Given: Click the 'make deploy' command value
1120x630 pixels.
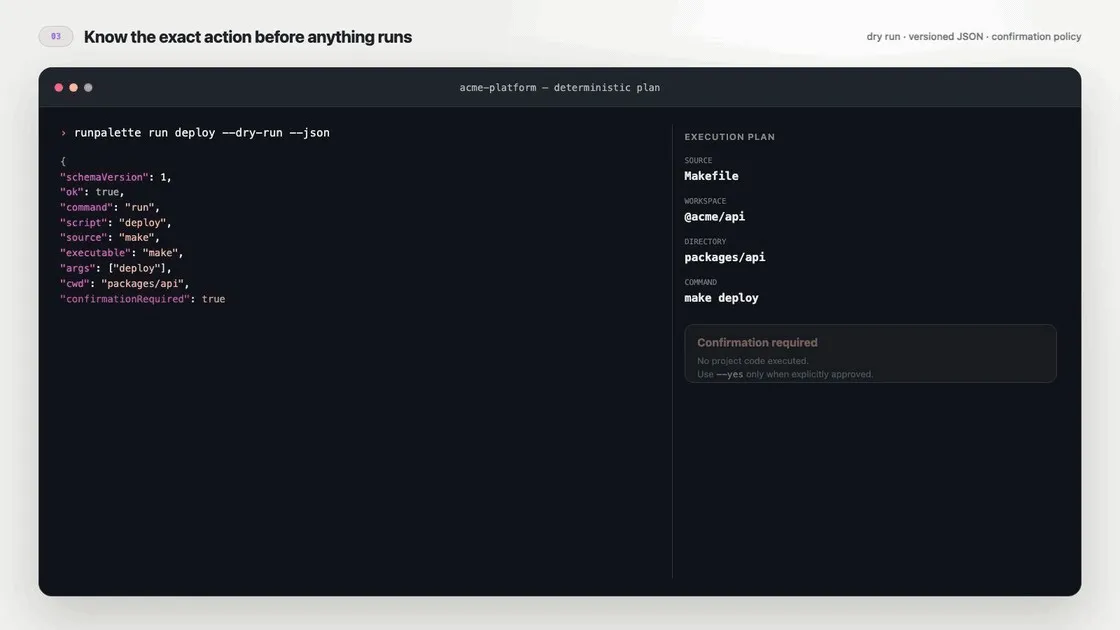Looking at the screenshot, I should (x=721, y=298).
